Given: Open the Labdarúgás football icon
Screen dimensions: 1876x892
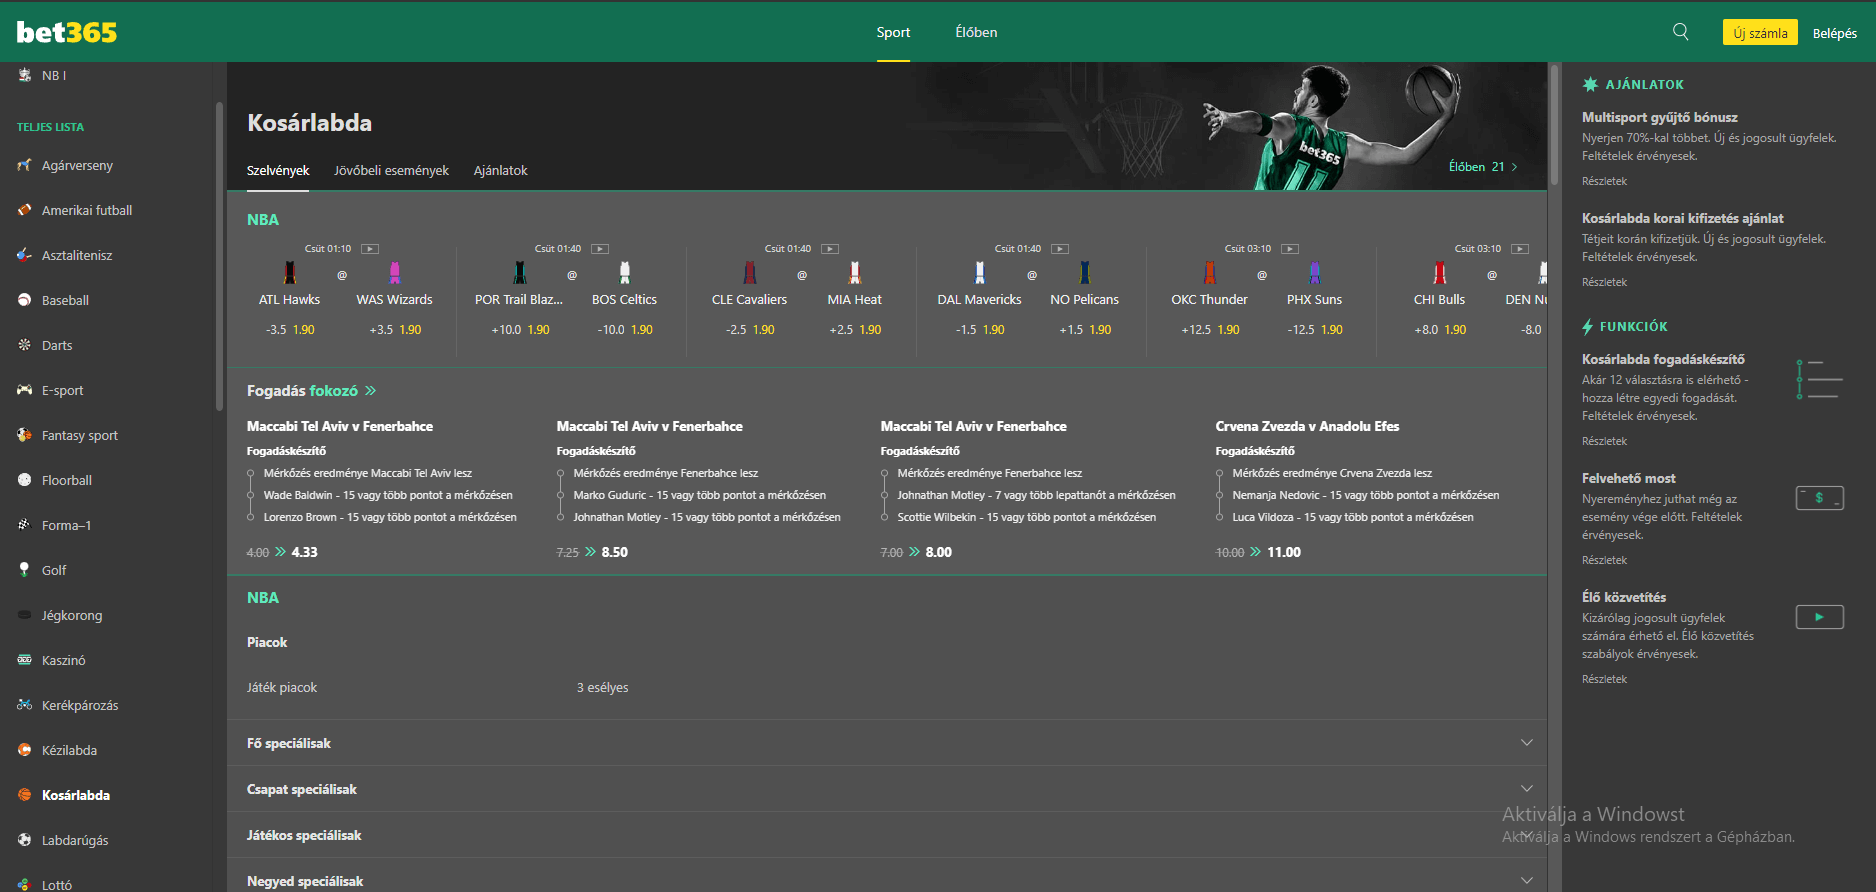Looking at the screenshot, I should 25,840.
